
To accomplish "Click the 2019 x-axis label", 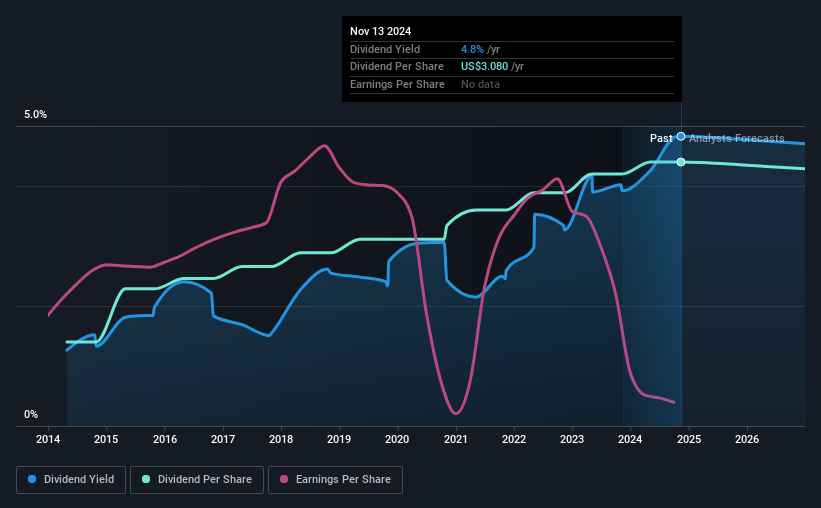I will [339, 439].
